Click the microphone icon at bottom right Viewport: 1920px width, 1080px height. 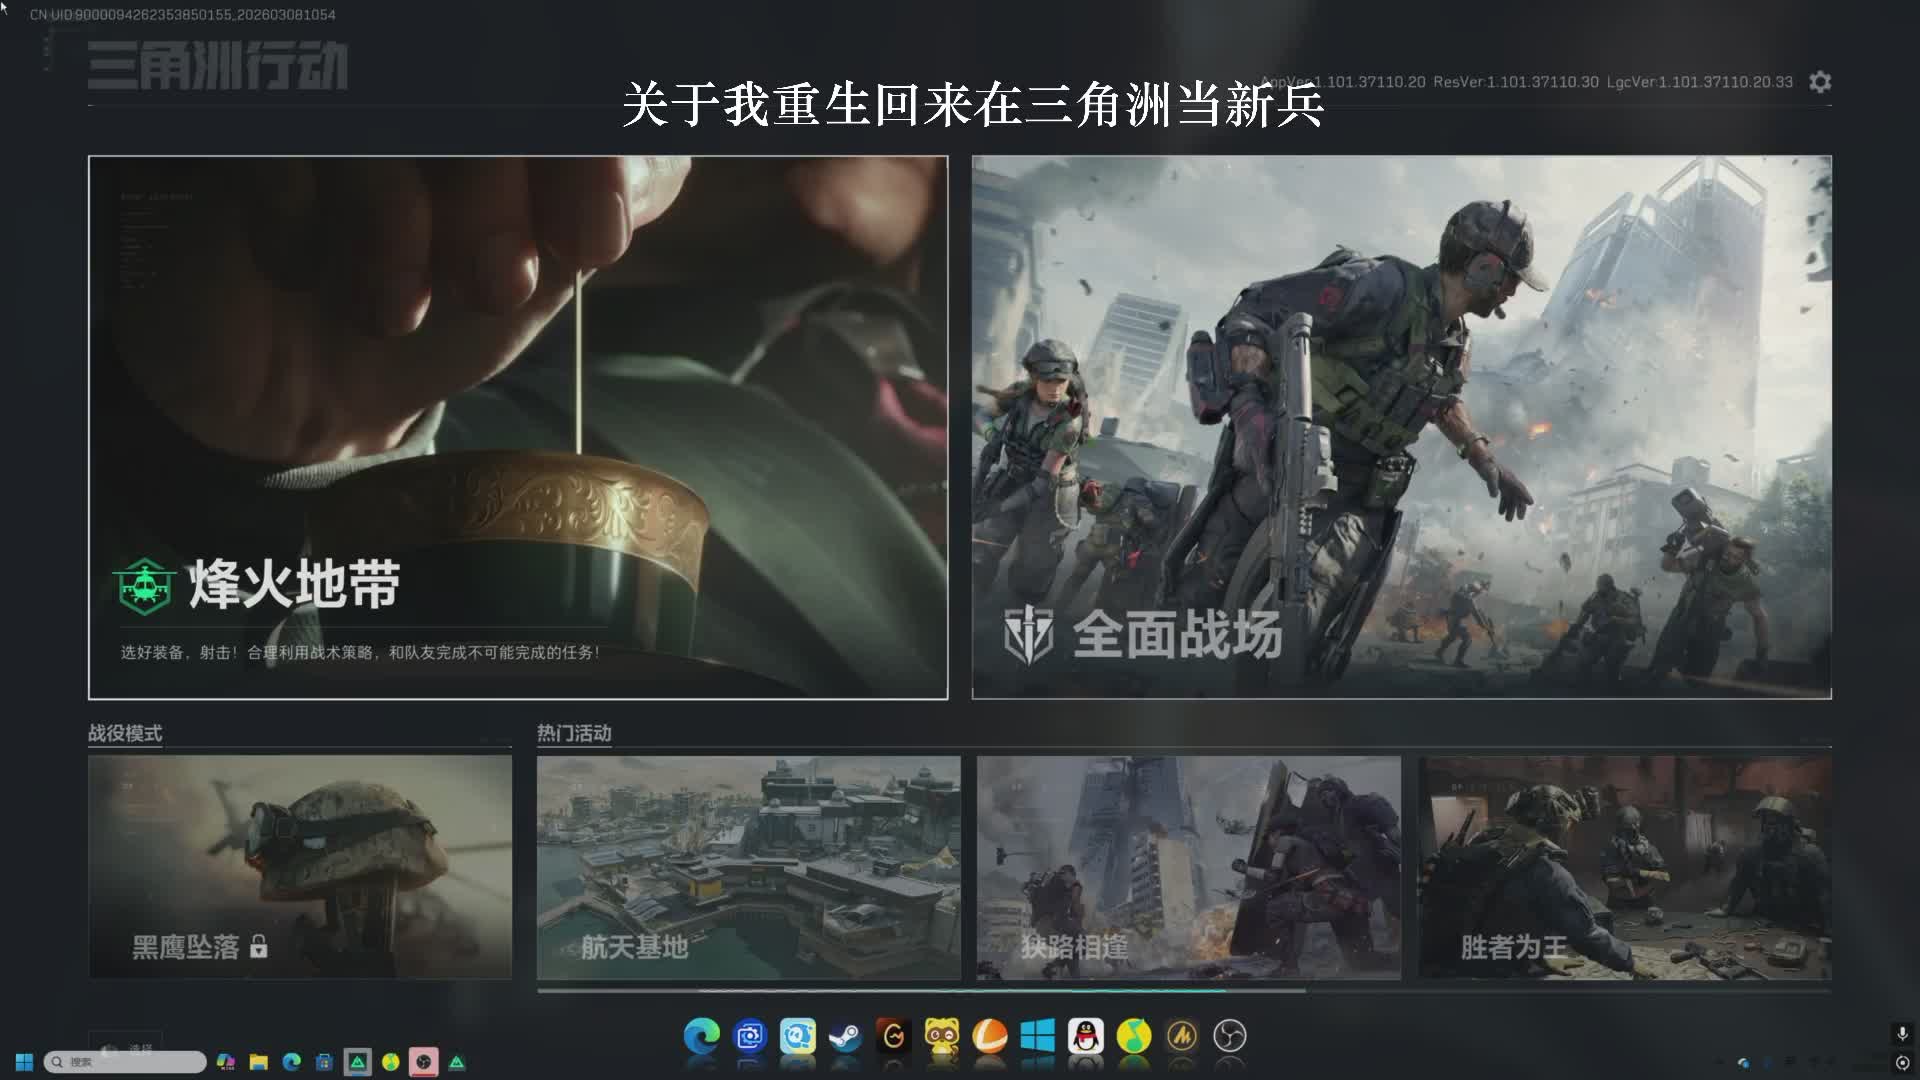pyautogui.click(x=1902, y=1034)
